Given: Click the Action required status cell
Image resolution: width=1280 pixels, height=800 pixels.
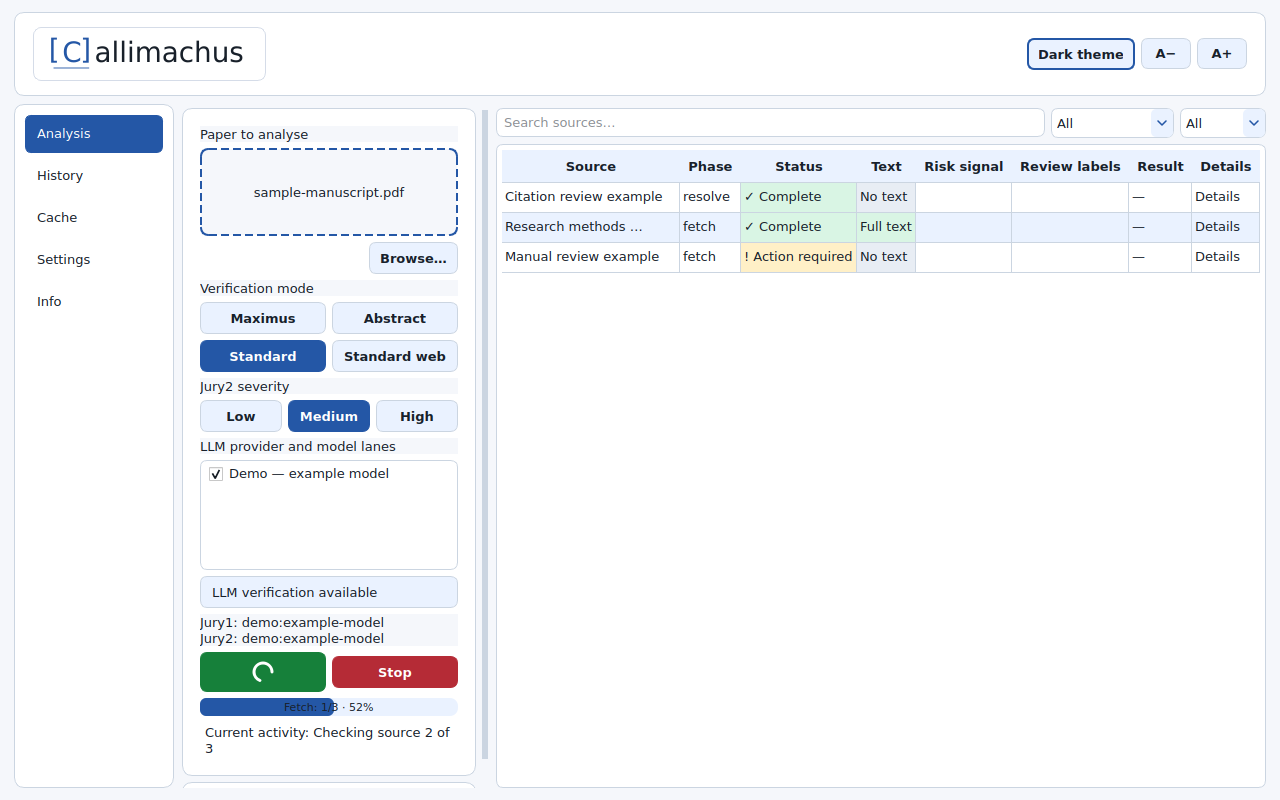Looking at the screenshot, I should pyautogui.click(x=799, y=257).
